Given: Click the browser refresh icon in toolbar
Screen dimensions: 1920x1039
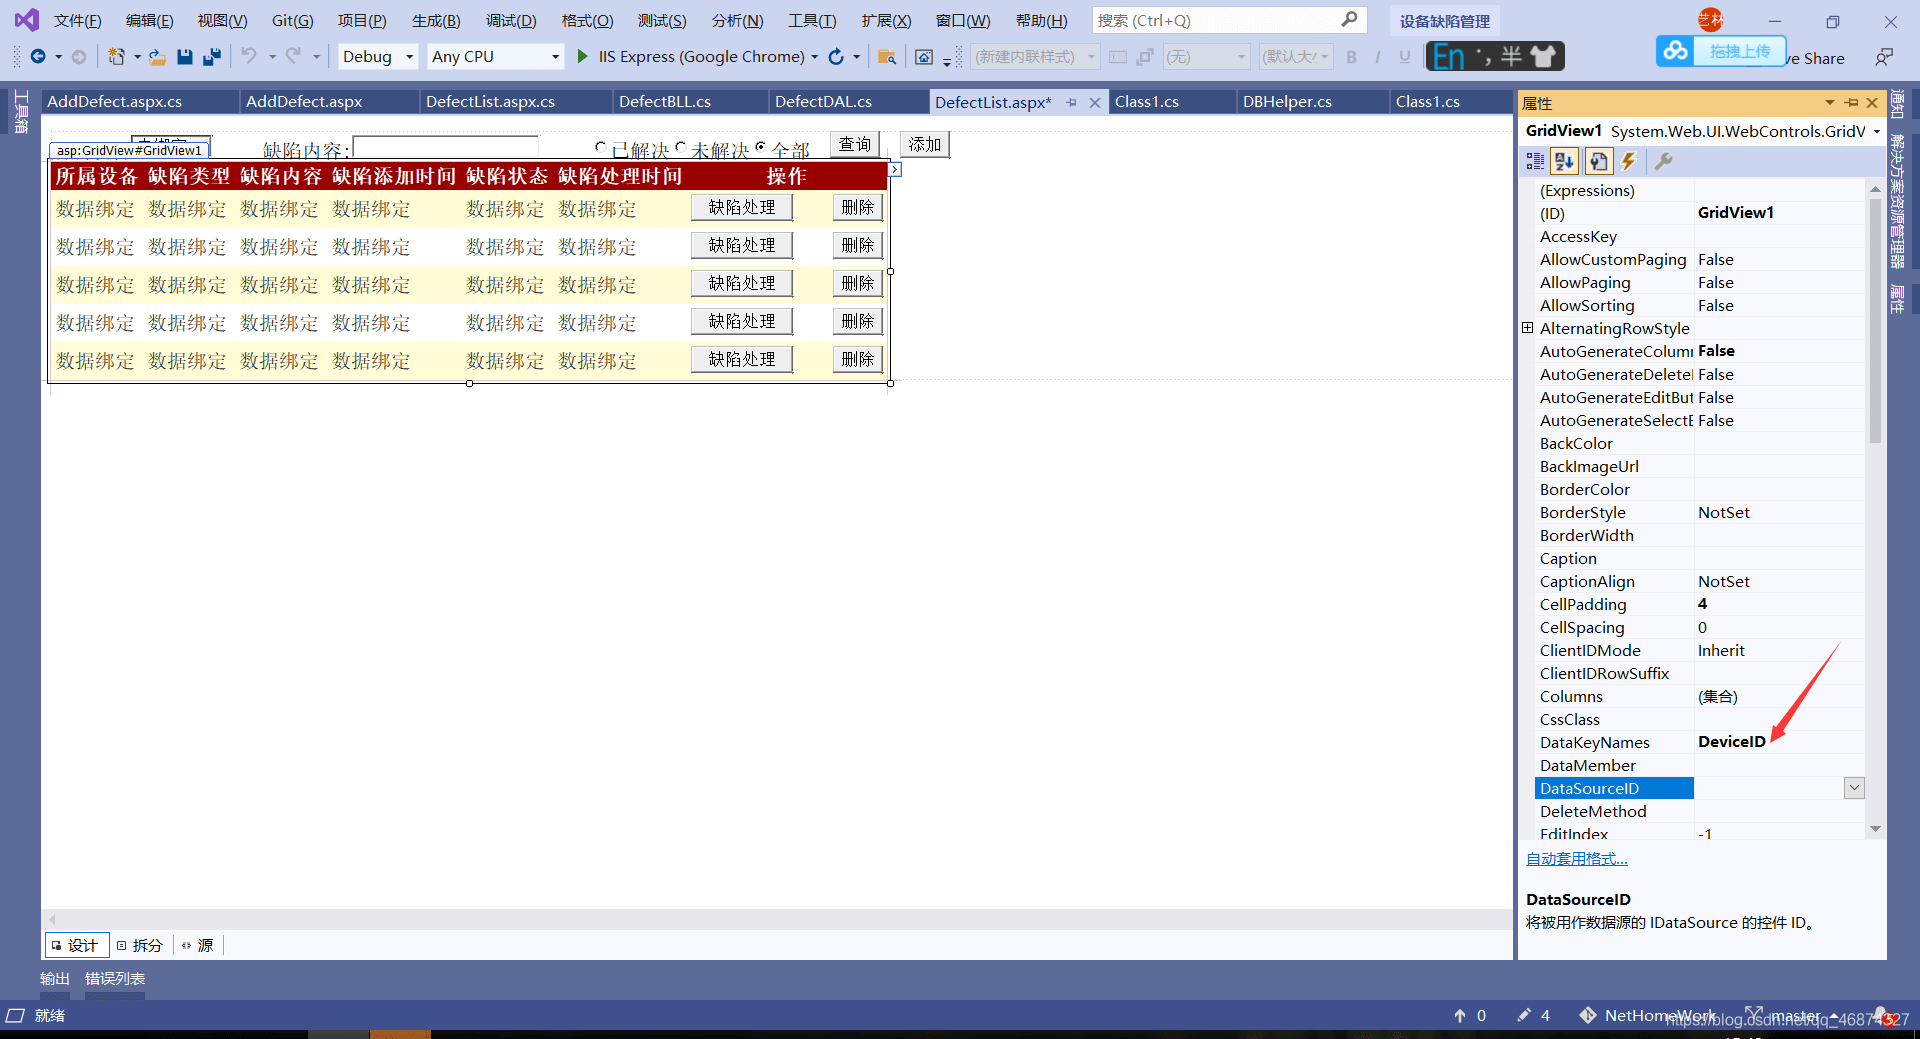Looking at the screenshot, I should click(x=836, y=57).
